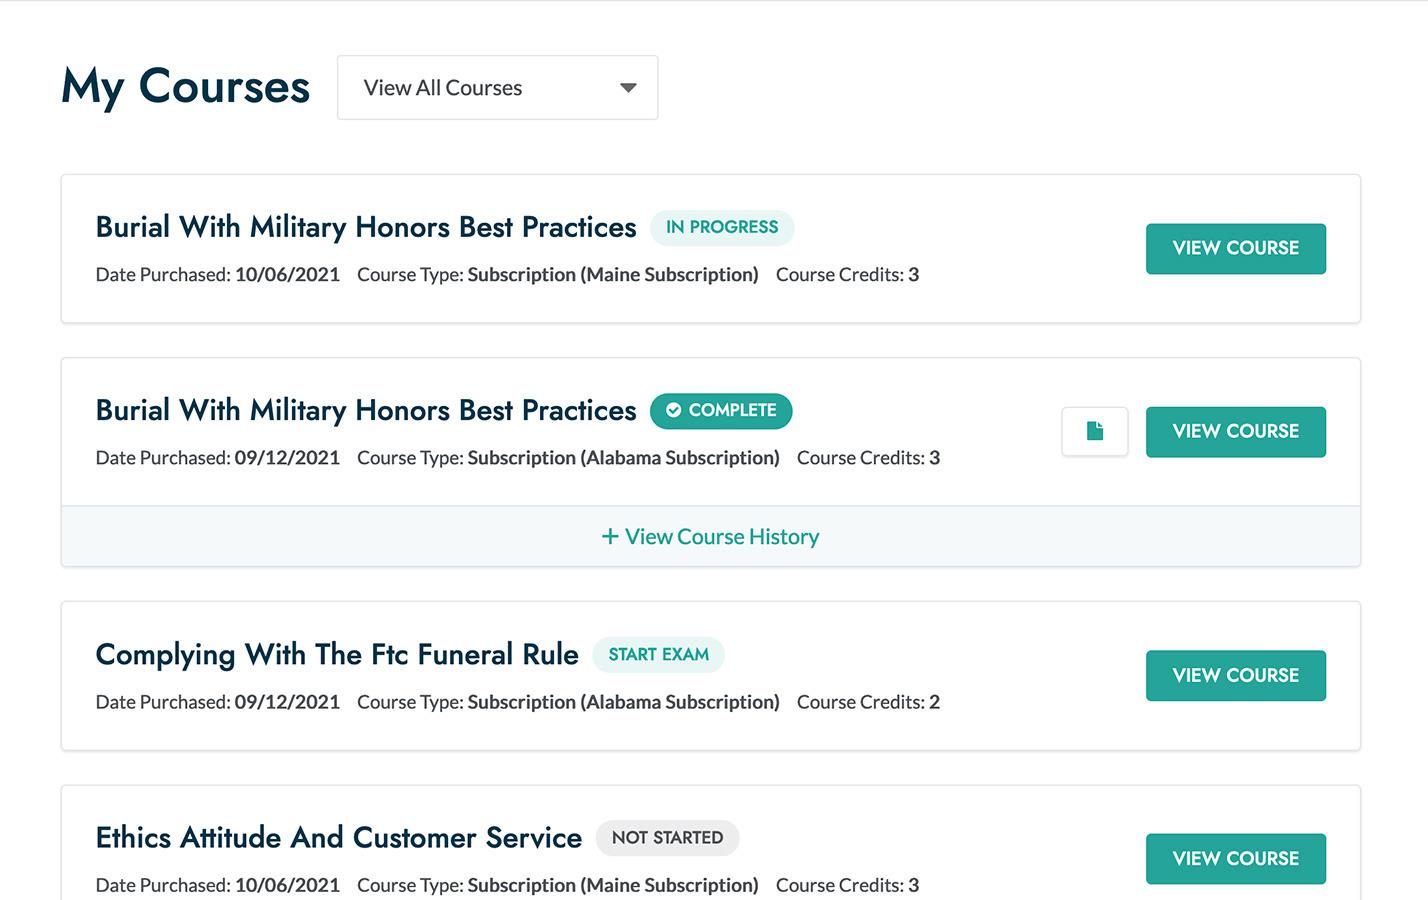
Task: Click the completed Burial With Military Honors title
Action: tap(366, 410)
